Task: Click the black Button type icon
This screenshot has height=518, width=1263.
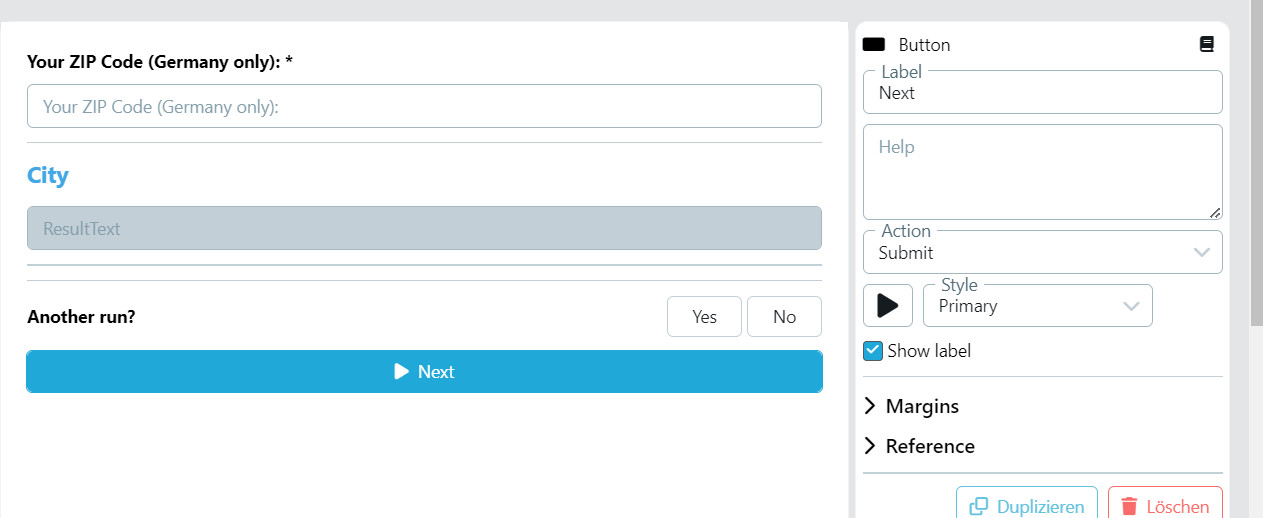Action: click(874, 45)
